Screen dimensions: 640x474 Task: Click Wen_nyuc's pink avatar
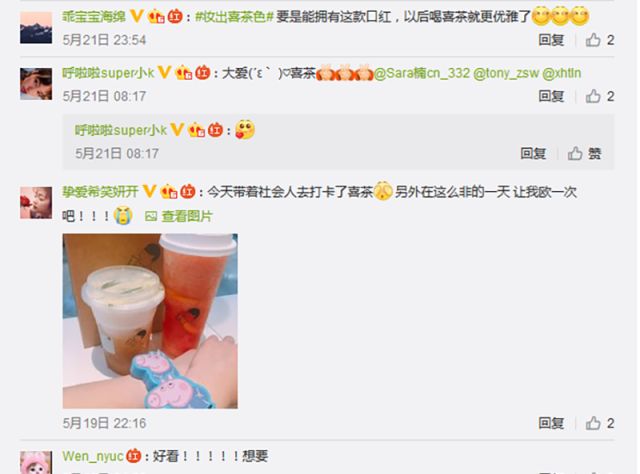point(36,463)
